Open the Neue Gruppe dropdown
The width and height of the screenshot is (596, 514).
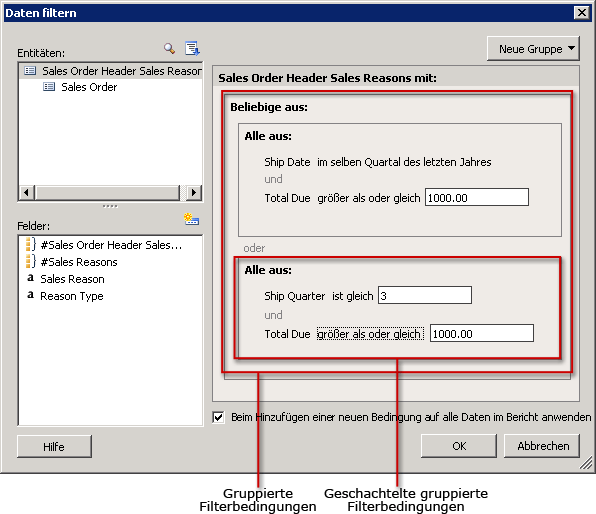point(533,49)
